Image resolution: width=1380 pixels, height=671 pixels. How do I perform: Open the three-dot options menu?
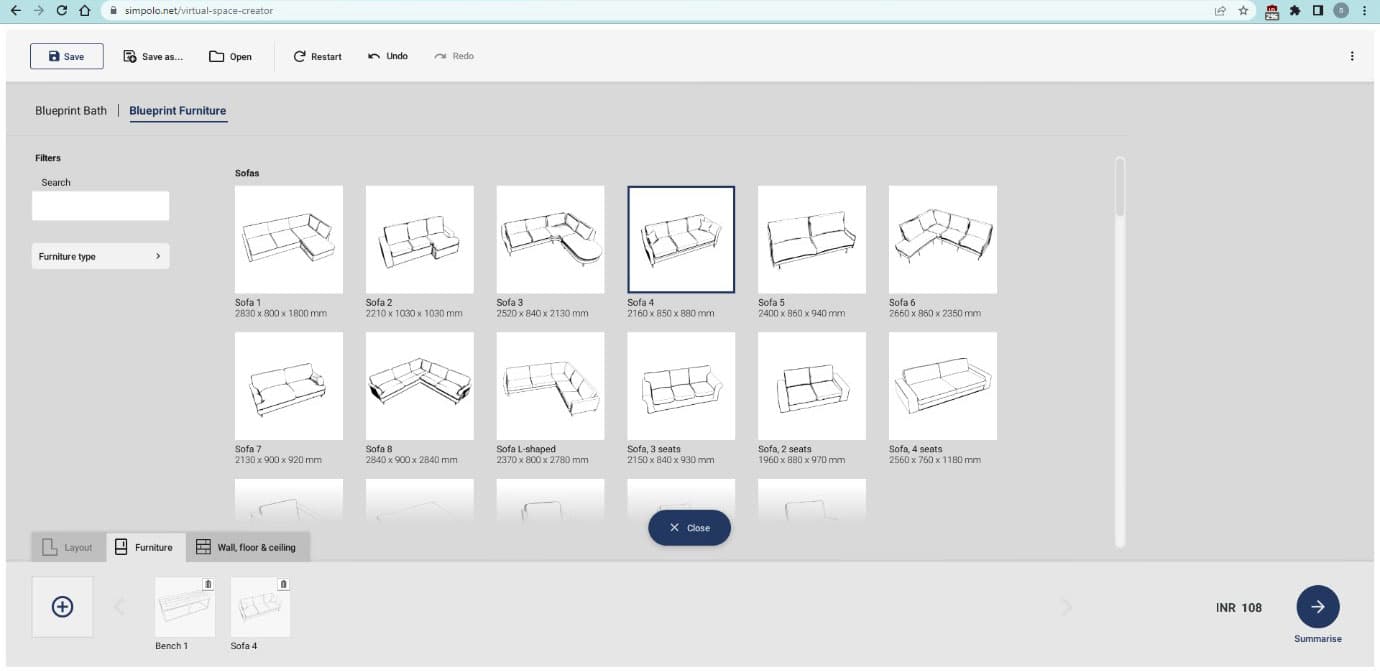tap(1352, 56)
